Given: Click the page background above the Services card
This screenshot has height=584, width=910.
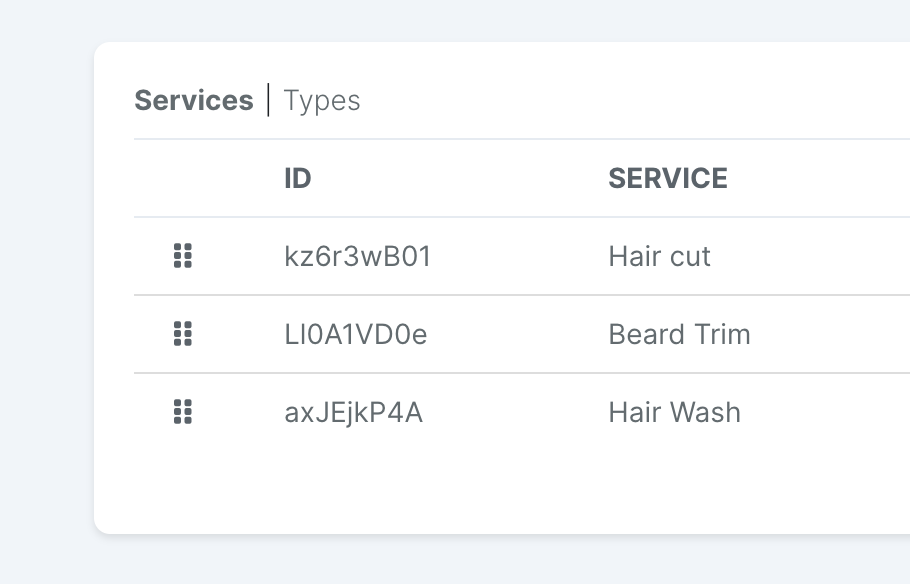Looking at the screenshot, I should click(455, 20).
